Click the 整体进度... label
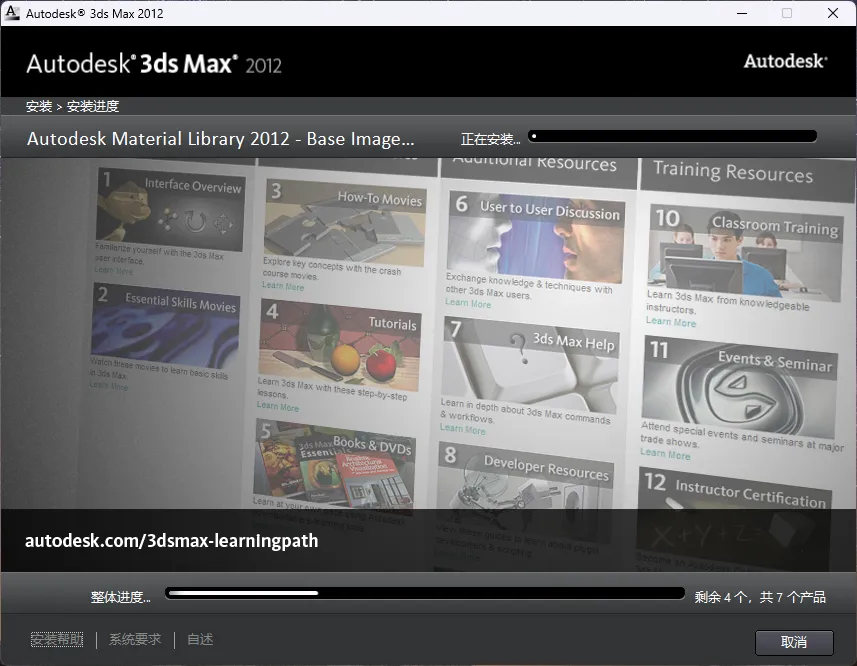The image size is (857, 666). point(121,597)
